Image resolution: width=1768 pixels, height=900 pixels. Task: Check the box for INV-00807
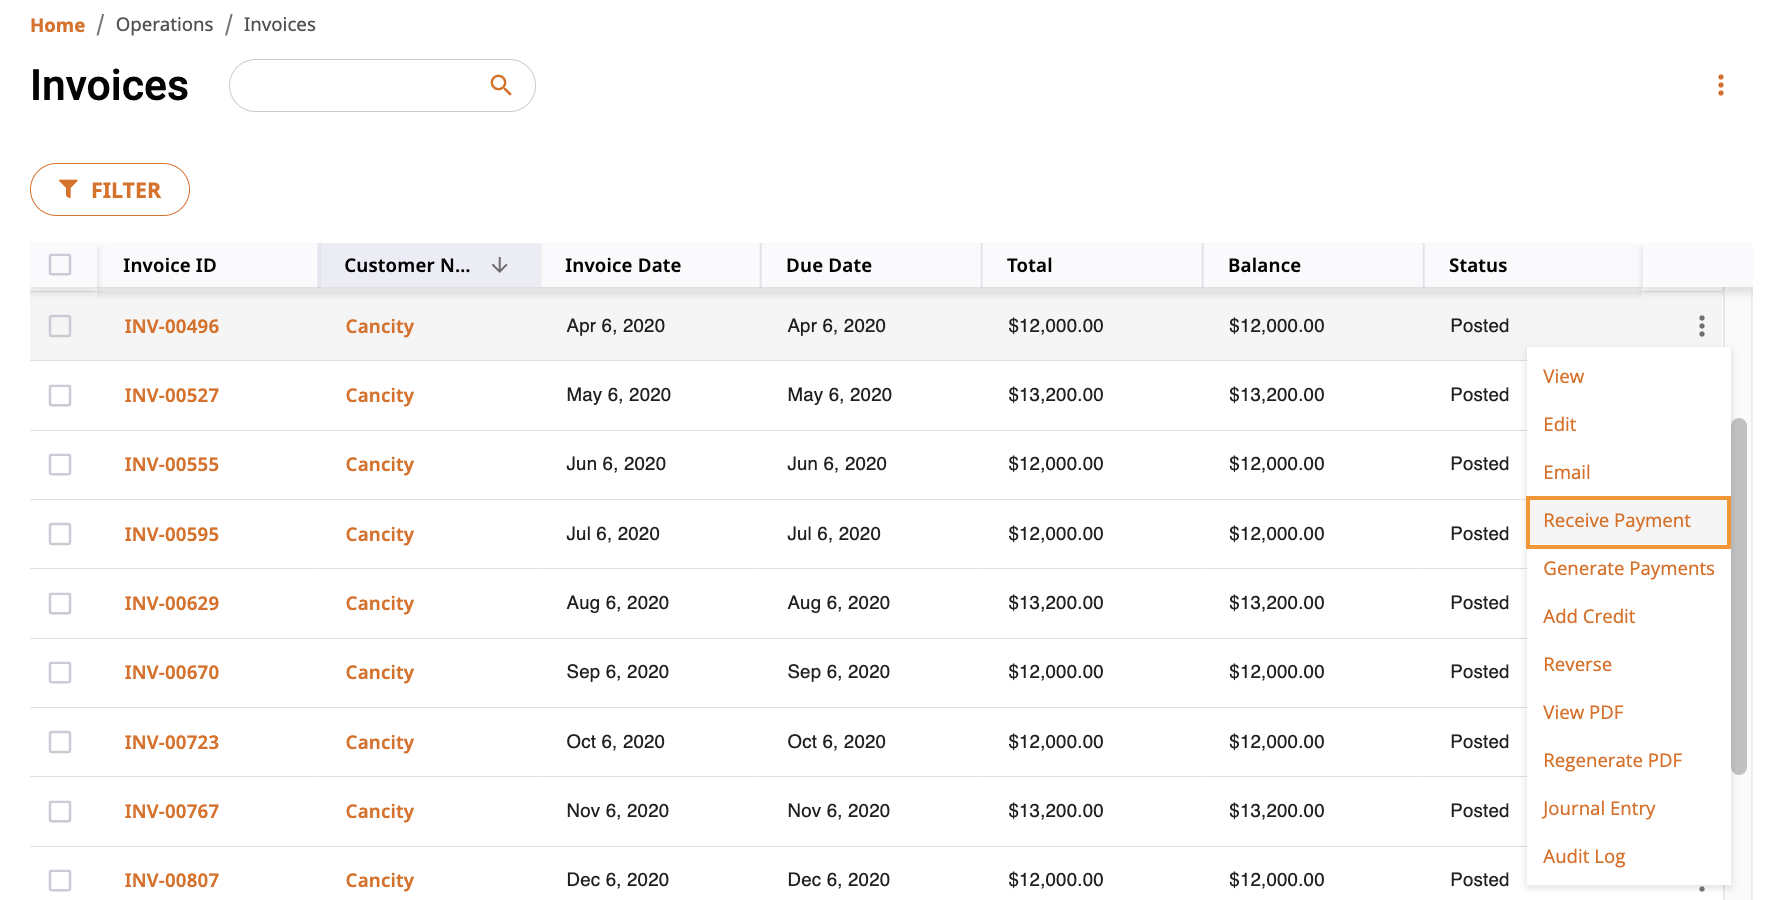point(60,880)
